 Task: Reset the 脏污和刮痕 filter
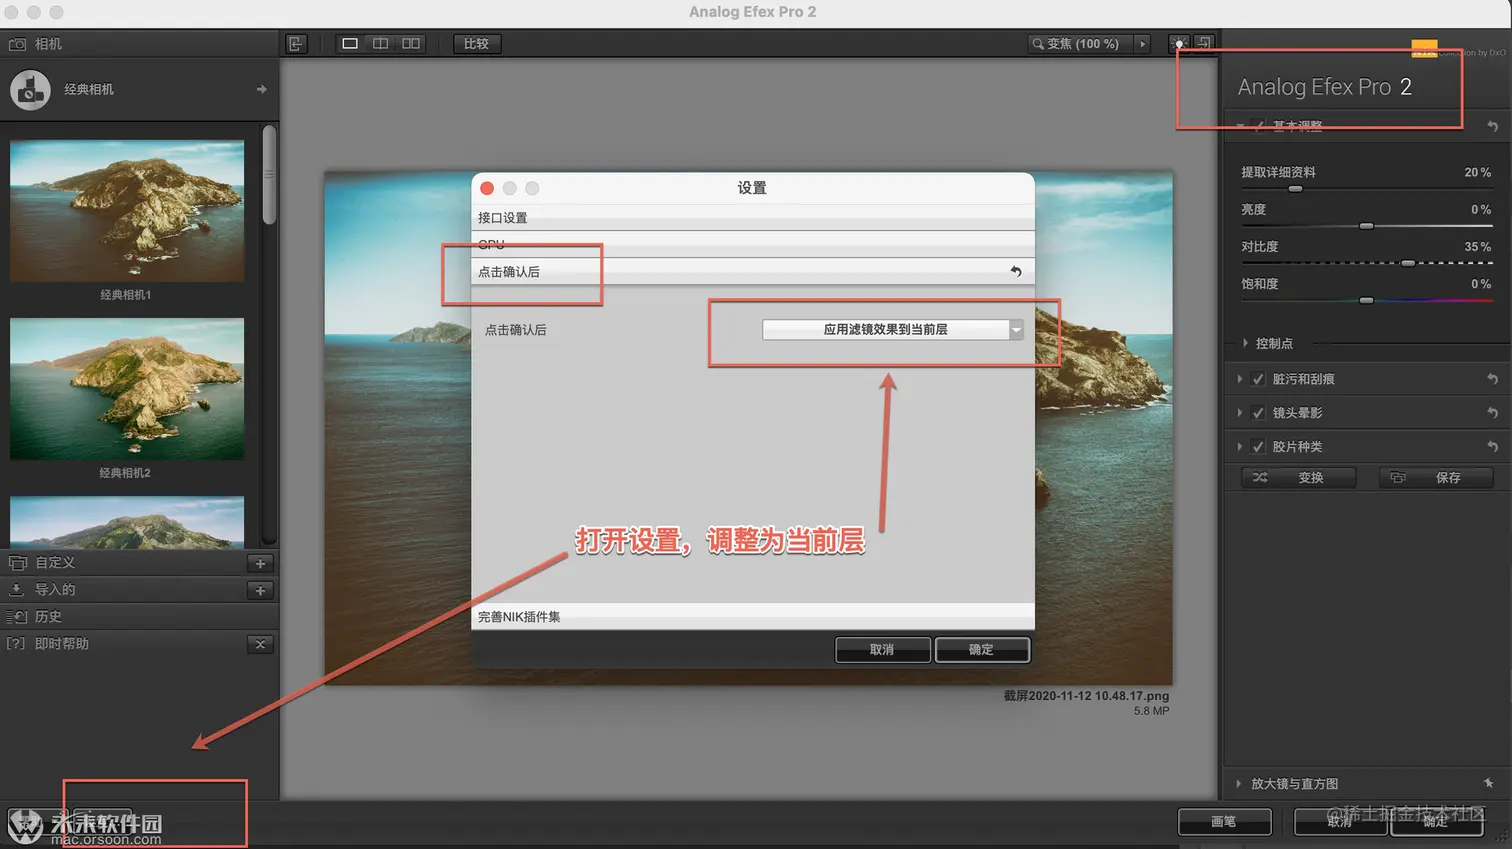(1492, 379)
